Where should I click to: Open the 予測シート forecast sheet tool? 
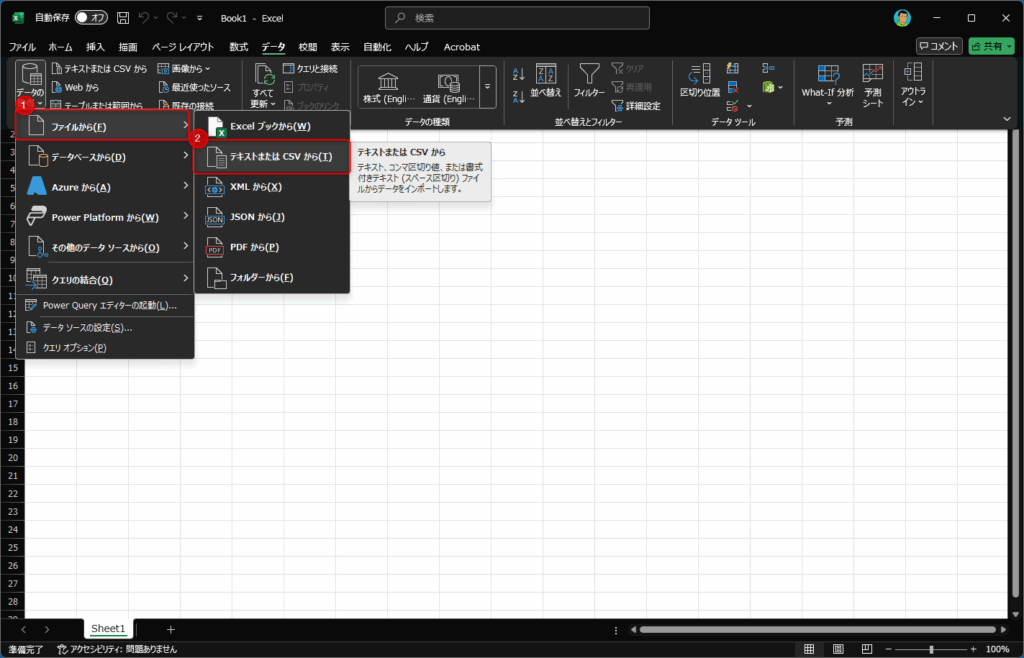click(873, 84)
